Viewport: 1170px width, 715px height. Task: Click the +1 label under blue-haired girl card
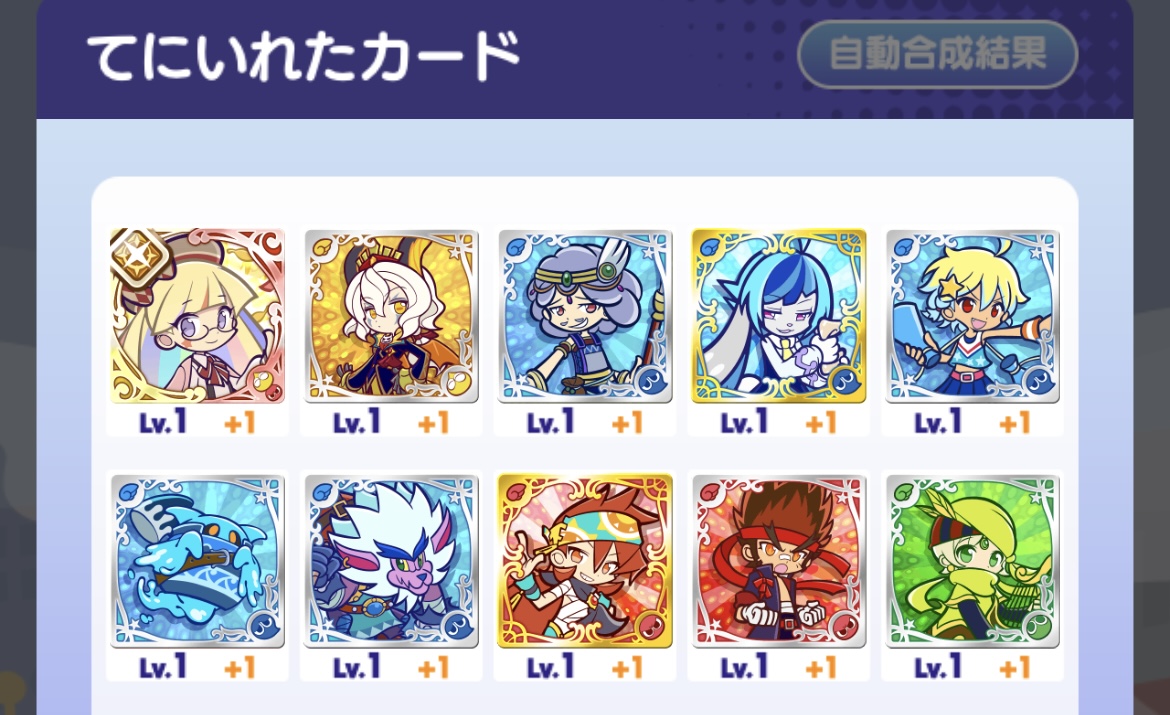pos(822,423)
